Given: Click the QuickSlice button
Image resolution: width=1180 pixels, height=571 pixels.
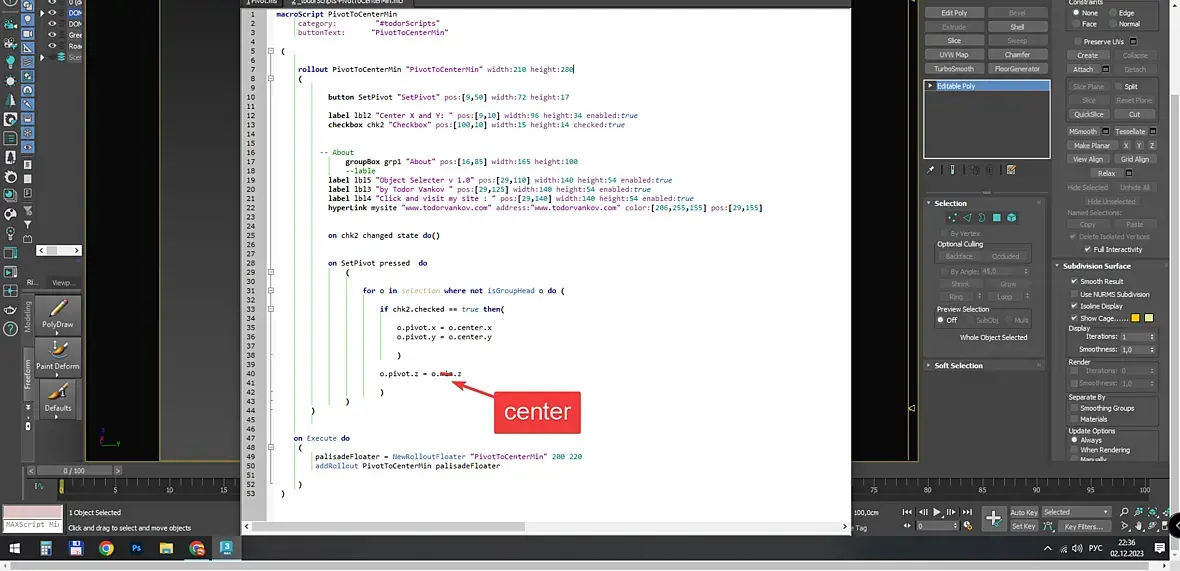Looking at the screenshot, I should tap(1088, 114).
